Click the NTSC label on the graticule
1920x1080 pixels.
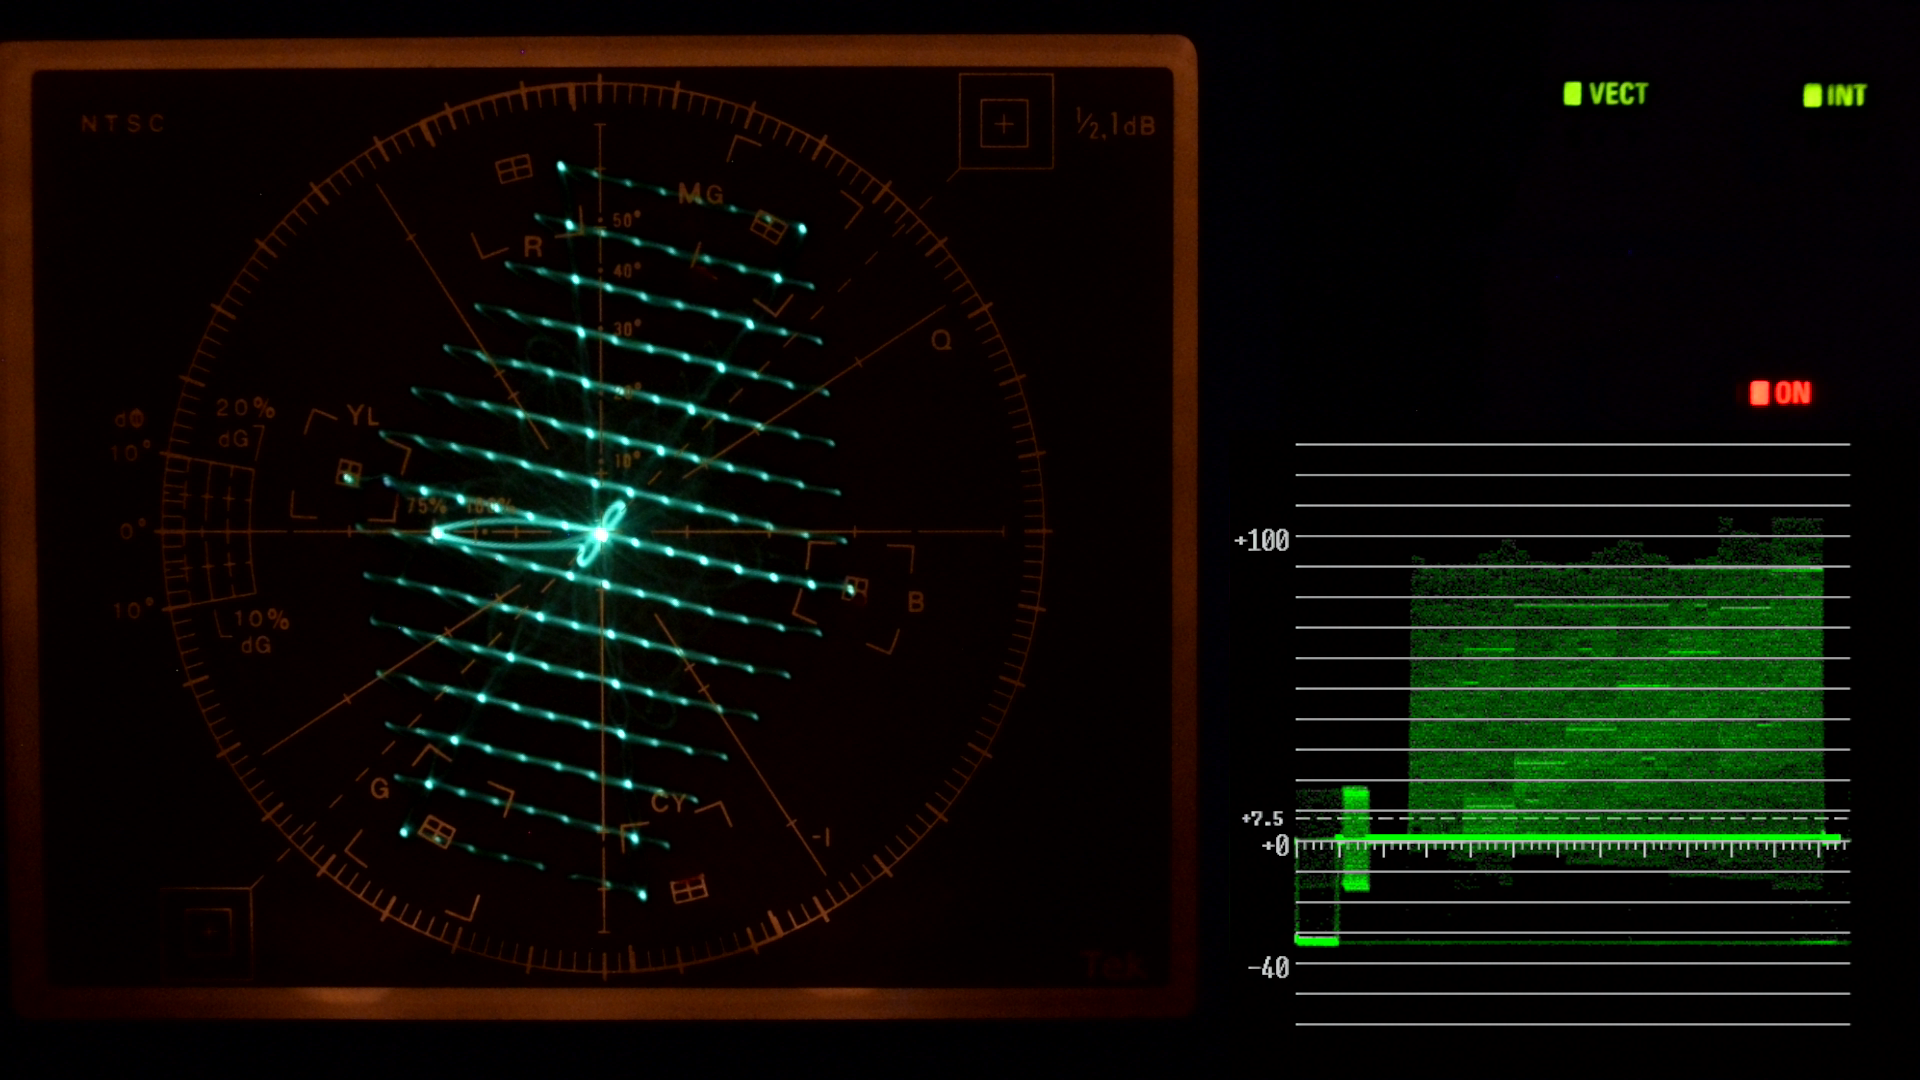(x=123, y=124)
